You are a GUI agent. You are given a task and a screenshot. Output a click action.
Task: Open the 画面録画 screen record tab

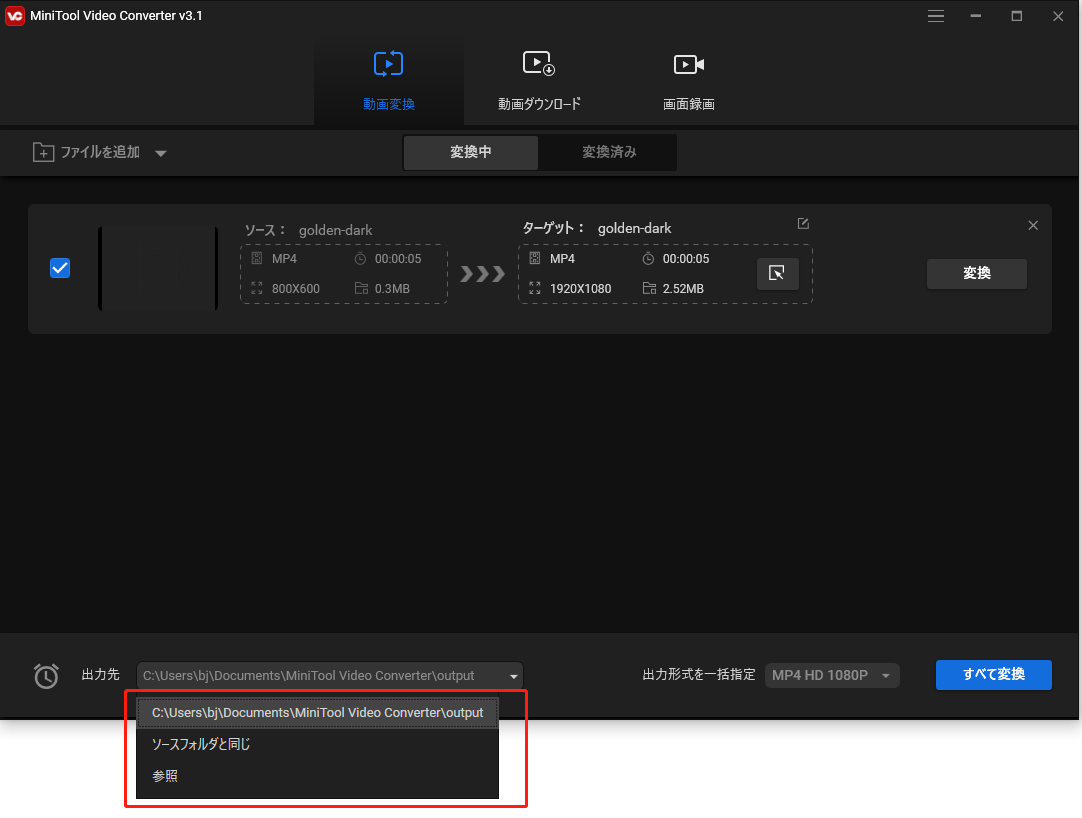click(x=688, y=81)
